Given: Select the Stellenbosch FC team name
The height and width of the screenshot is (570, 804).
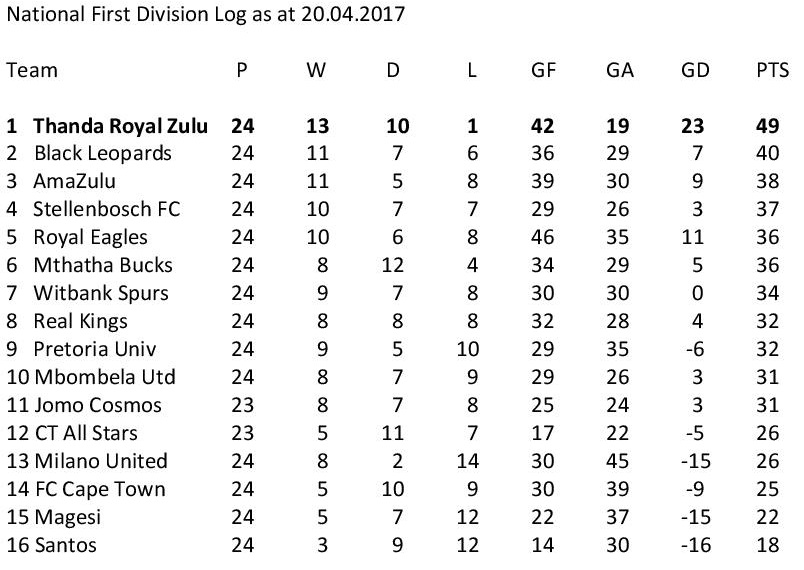Looking at the screenshot, I should tap(104, 210).
